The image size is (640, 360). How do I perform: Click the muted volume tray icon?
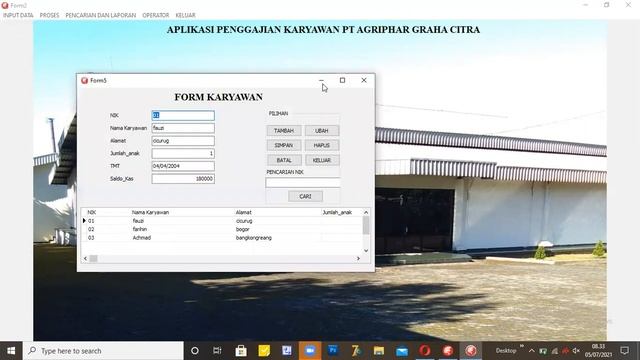click(576, 351)
